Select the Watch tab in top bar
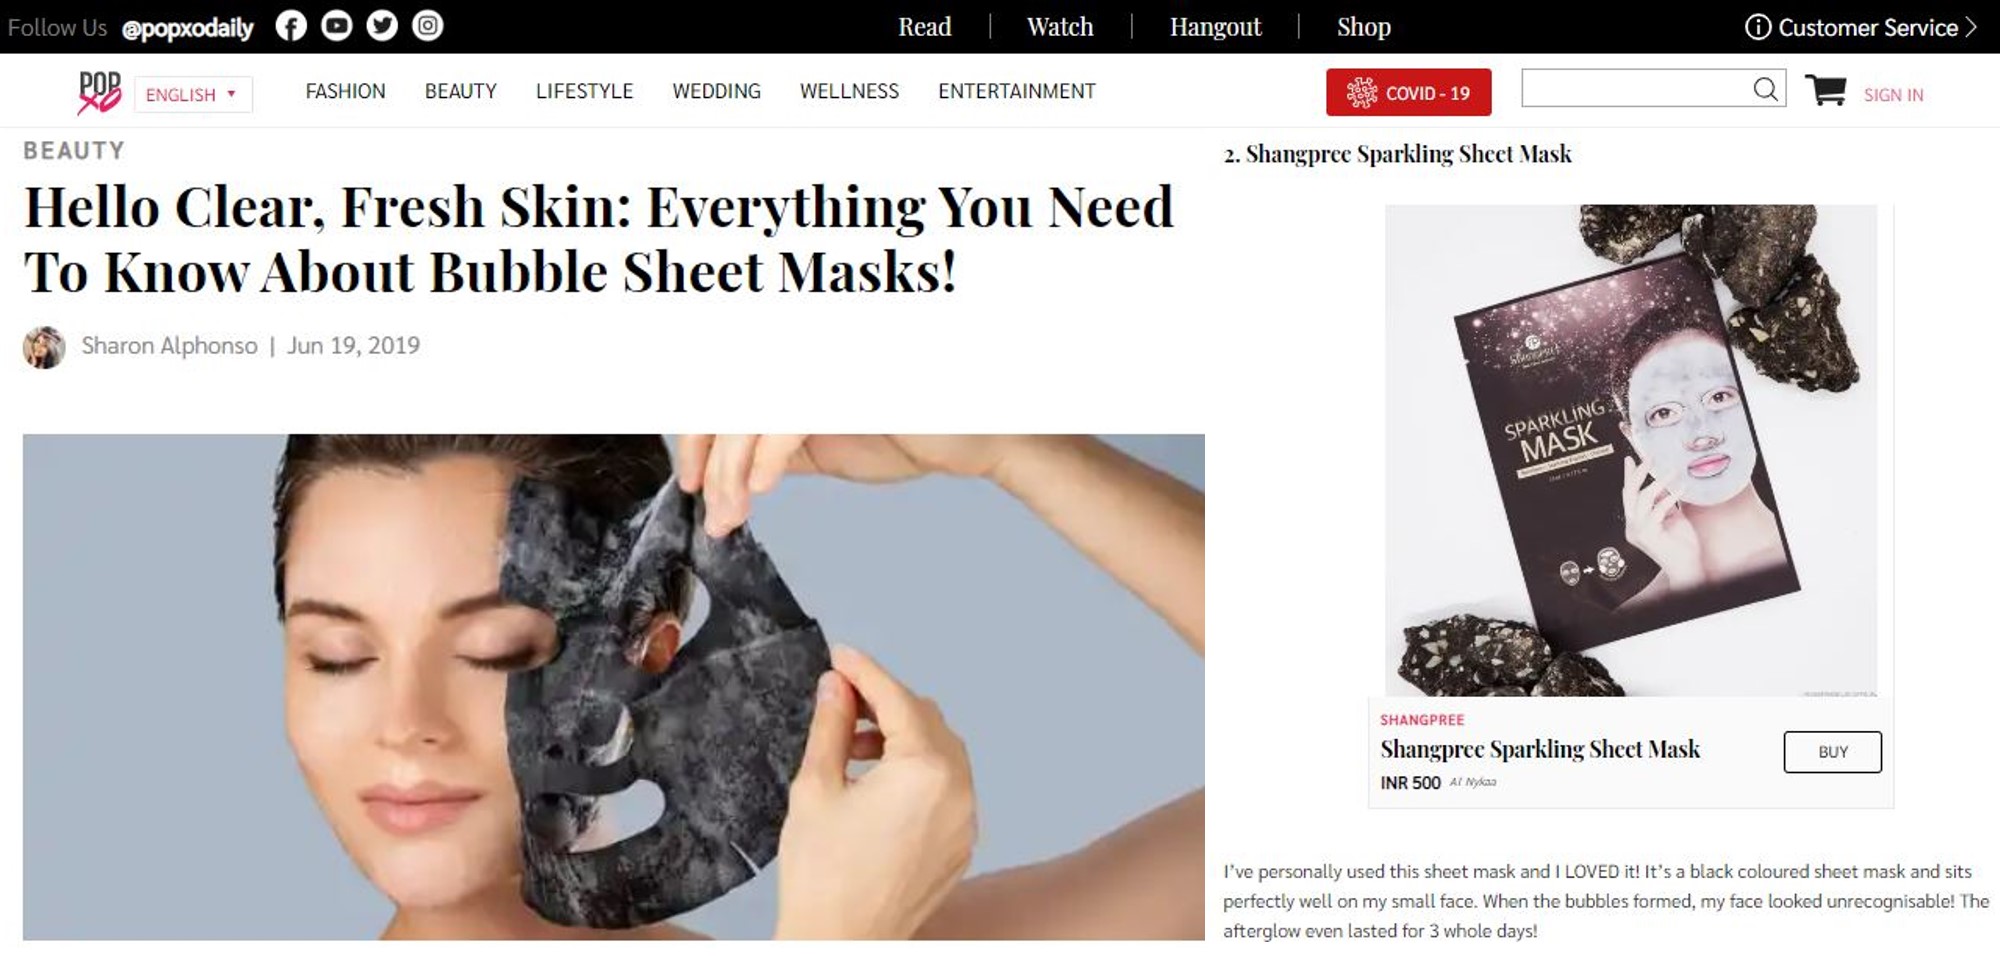The width and height of the screenshot is (2000, 956). [x=1060, y=27]
